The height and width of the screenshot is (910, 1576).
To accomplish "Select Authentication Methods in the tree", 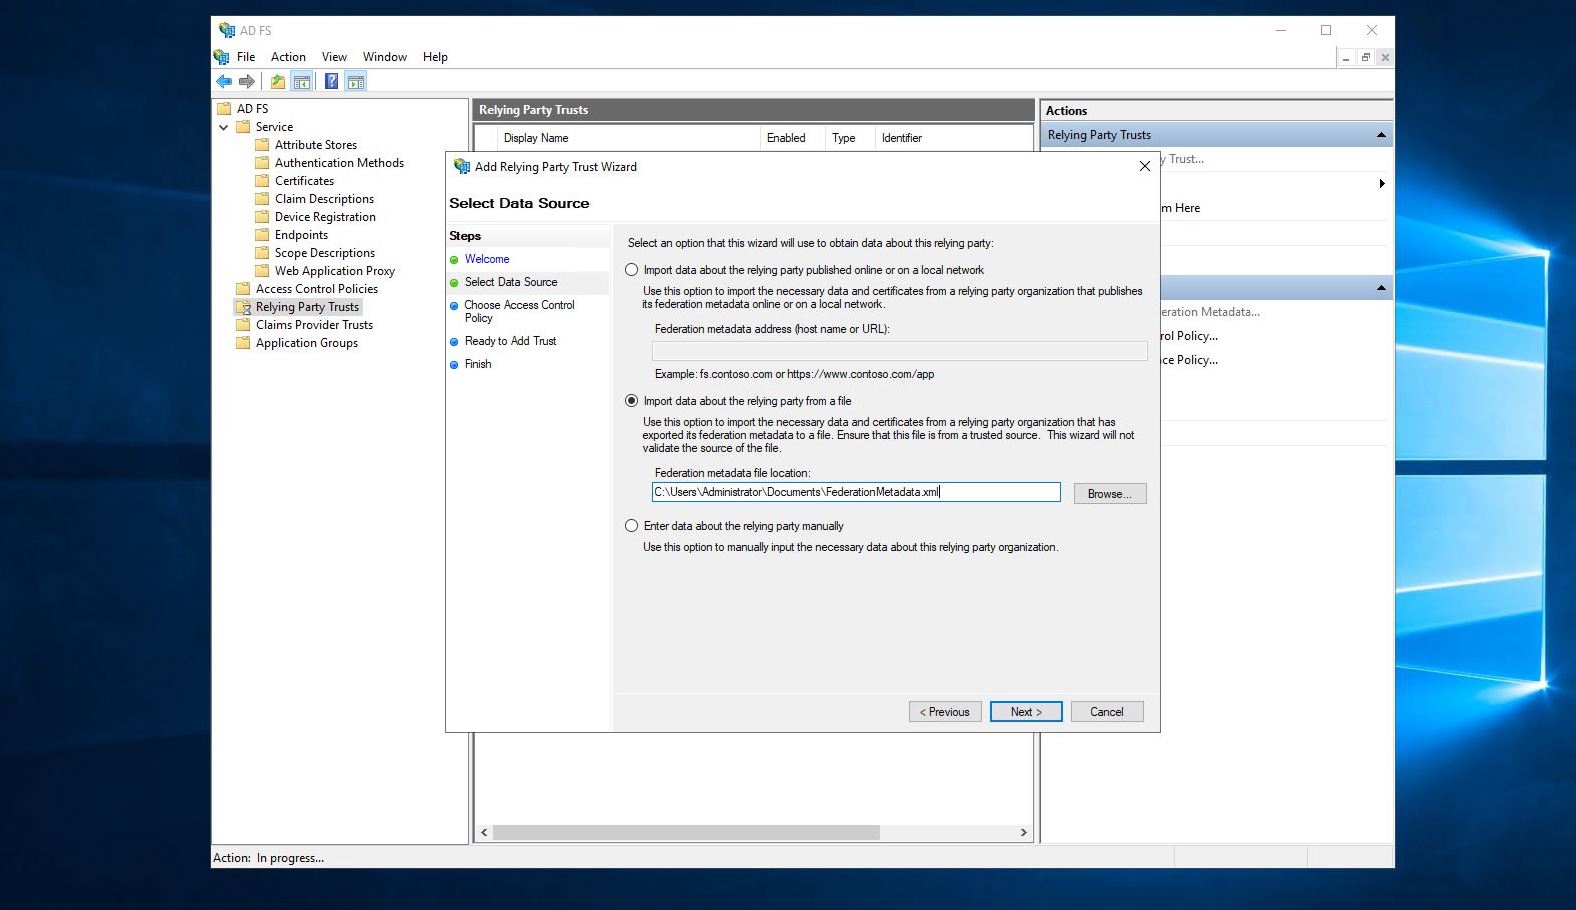I will (x=339, y=163).
